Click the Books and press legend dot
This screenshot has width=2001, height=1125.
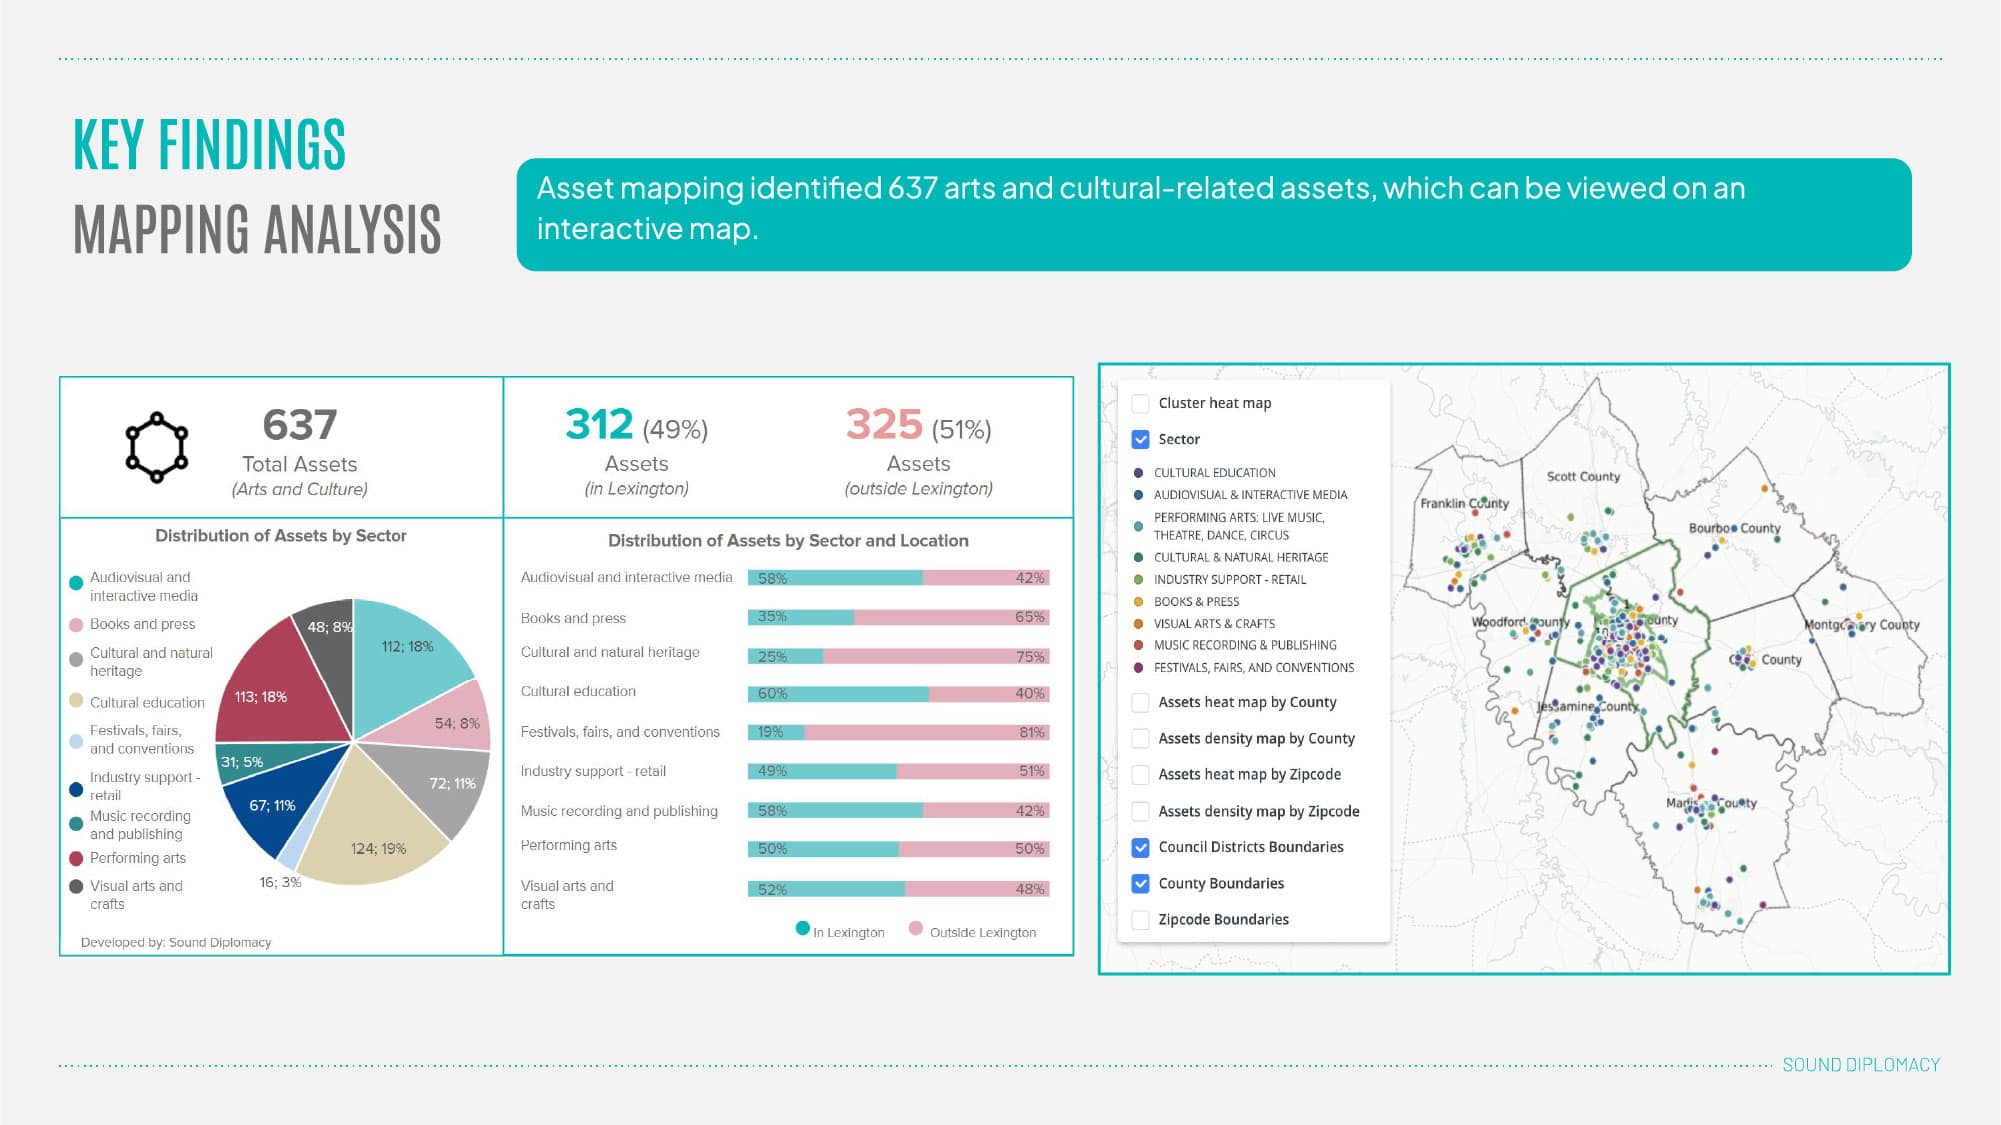pos(76,625)
